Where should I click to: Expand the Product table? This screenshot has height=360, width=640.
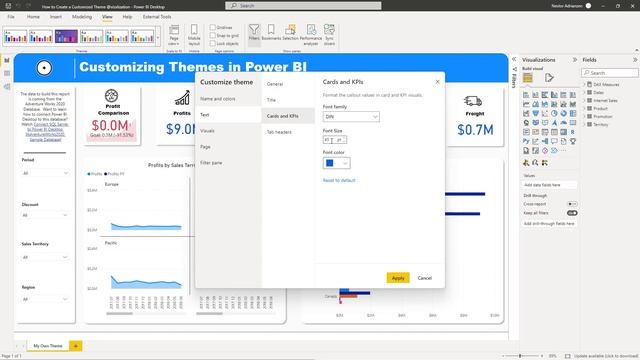pyautogui.click(x=584, y=109)
